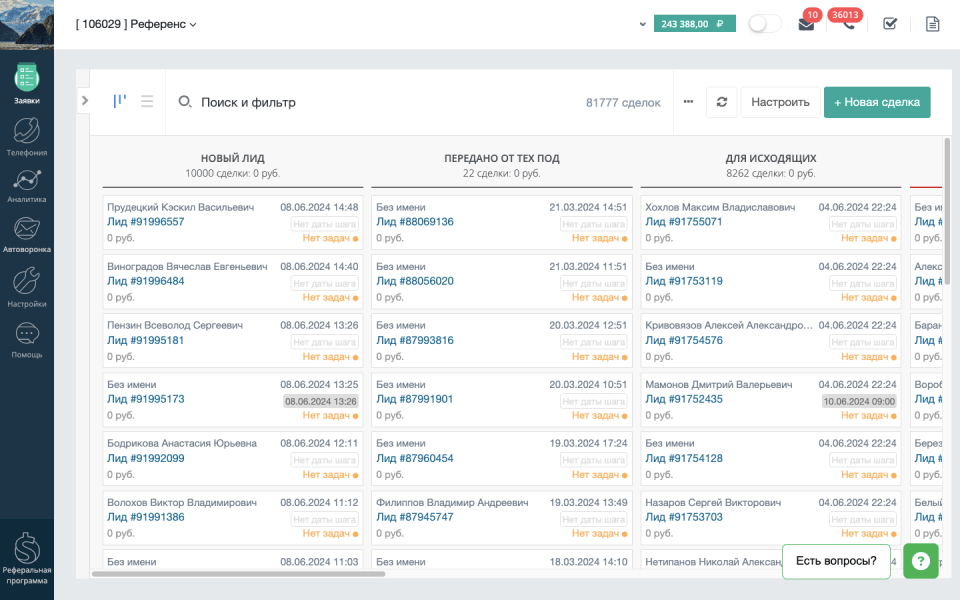Open mail envelope notifications icon
The width and height of the screenshot is (960, 600).
pyautogui.click(x=806, y=24)
